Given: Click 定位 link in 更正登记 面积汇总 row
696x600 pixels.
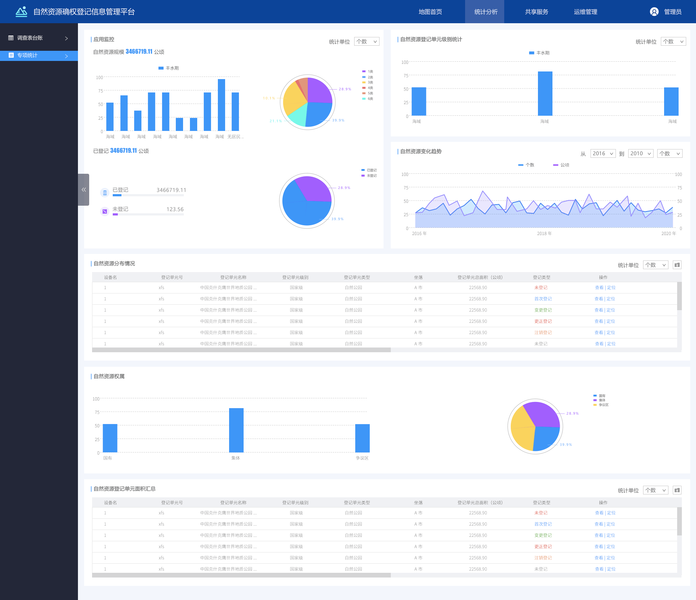Looking at the screenshot, I should pyautogui.click(x=611, y=547).
